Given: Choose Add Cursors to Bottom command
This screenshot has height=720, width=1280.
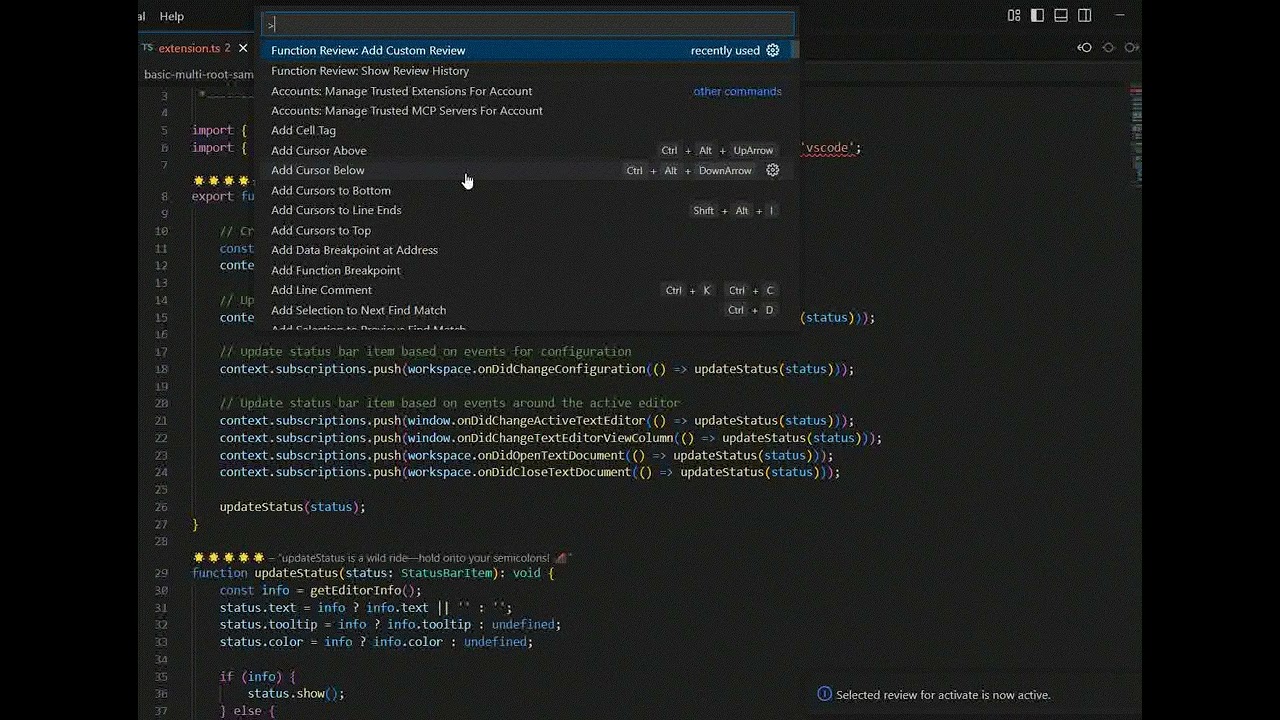Looking at the screenshot, I should [x=526, y=190].
